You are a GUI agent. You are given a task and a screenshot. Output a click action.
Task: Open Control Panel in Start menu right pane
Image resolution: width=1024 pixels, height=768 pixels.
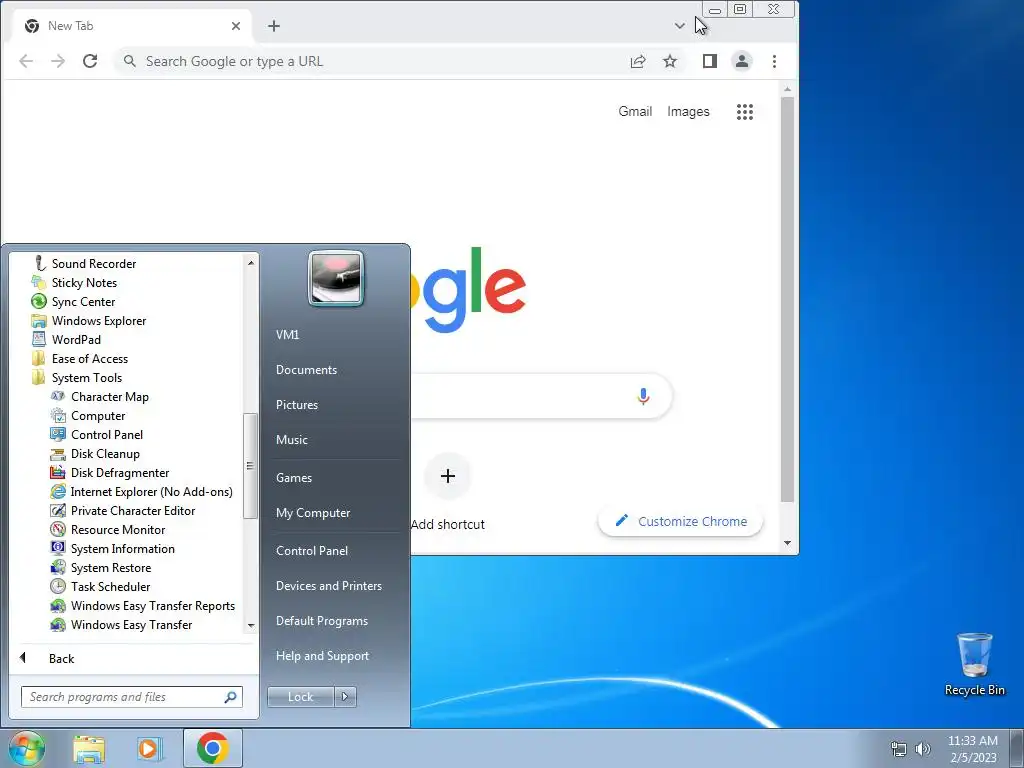[x=312, y=551]
